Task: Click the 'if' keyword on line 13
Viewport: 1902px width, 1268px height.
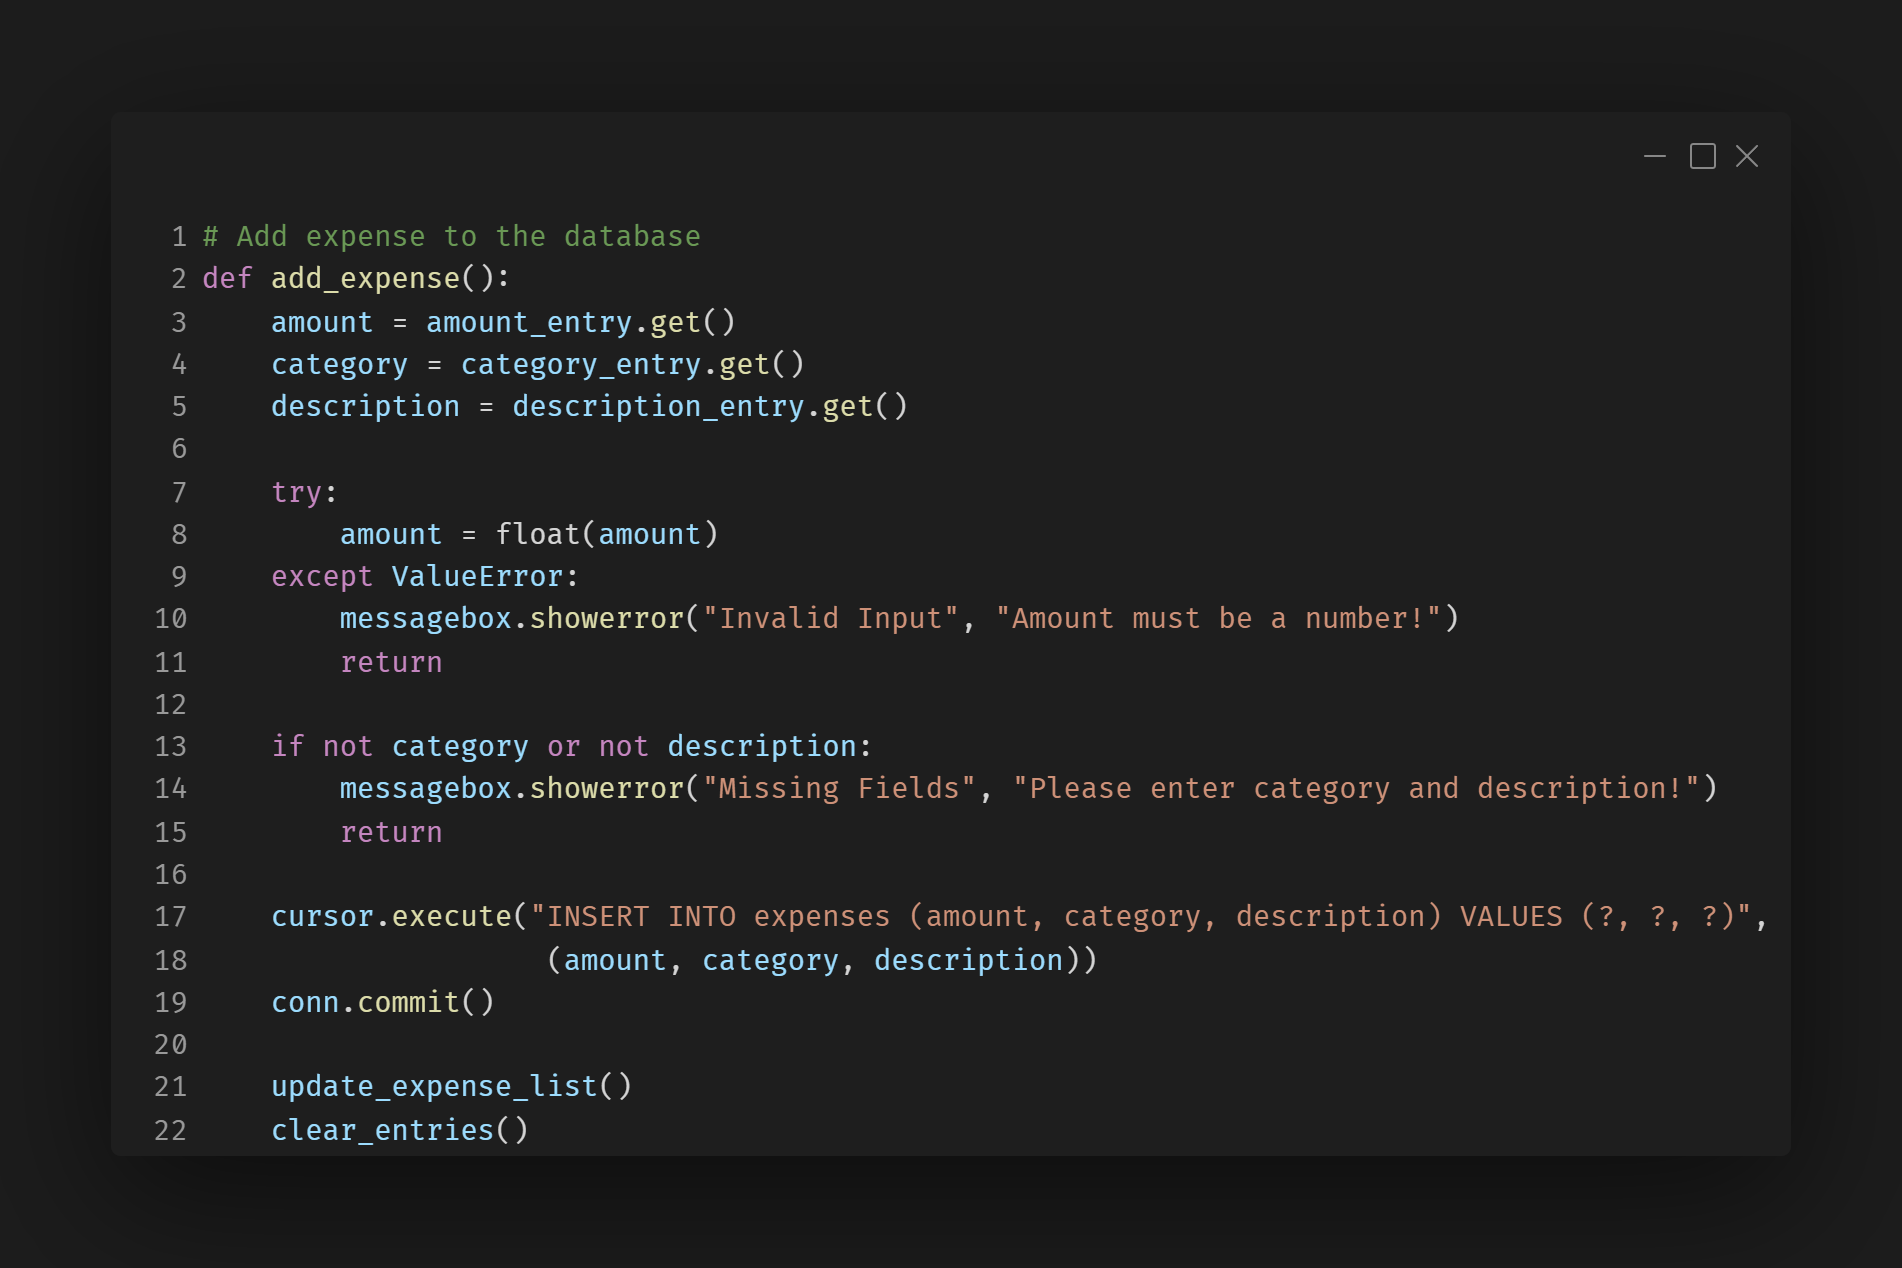Action: pos(287,747)
